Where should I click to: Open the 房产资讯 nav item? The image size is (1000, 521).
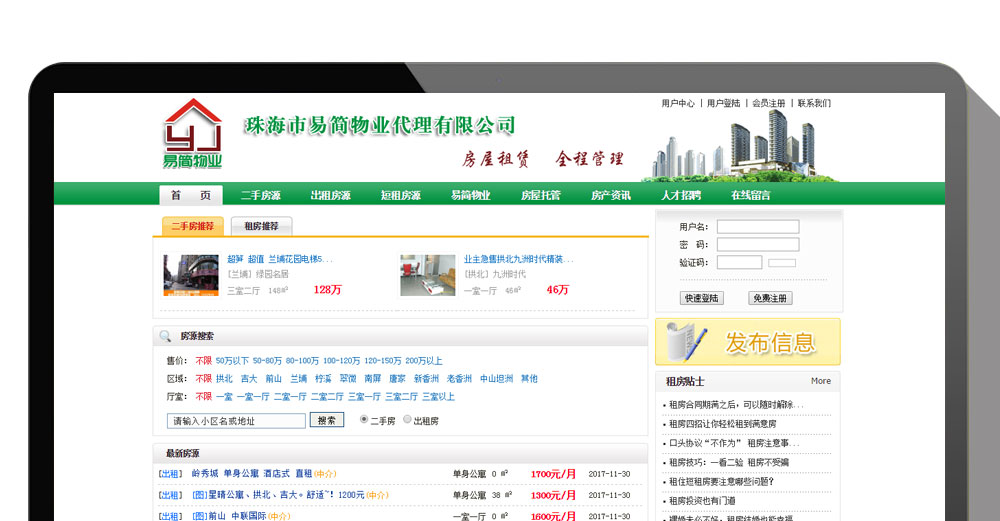pyautogui.click(x=611, y=195)
